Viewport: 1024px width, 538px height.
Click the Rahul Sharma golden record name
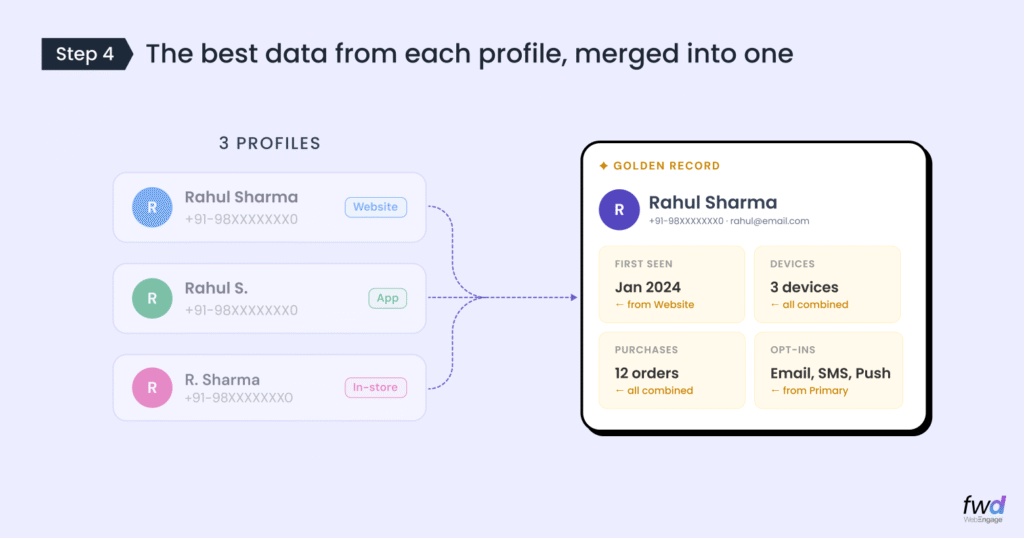click(x=713, y=203)
